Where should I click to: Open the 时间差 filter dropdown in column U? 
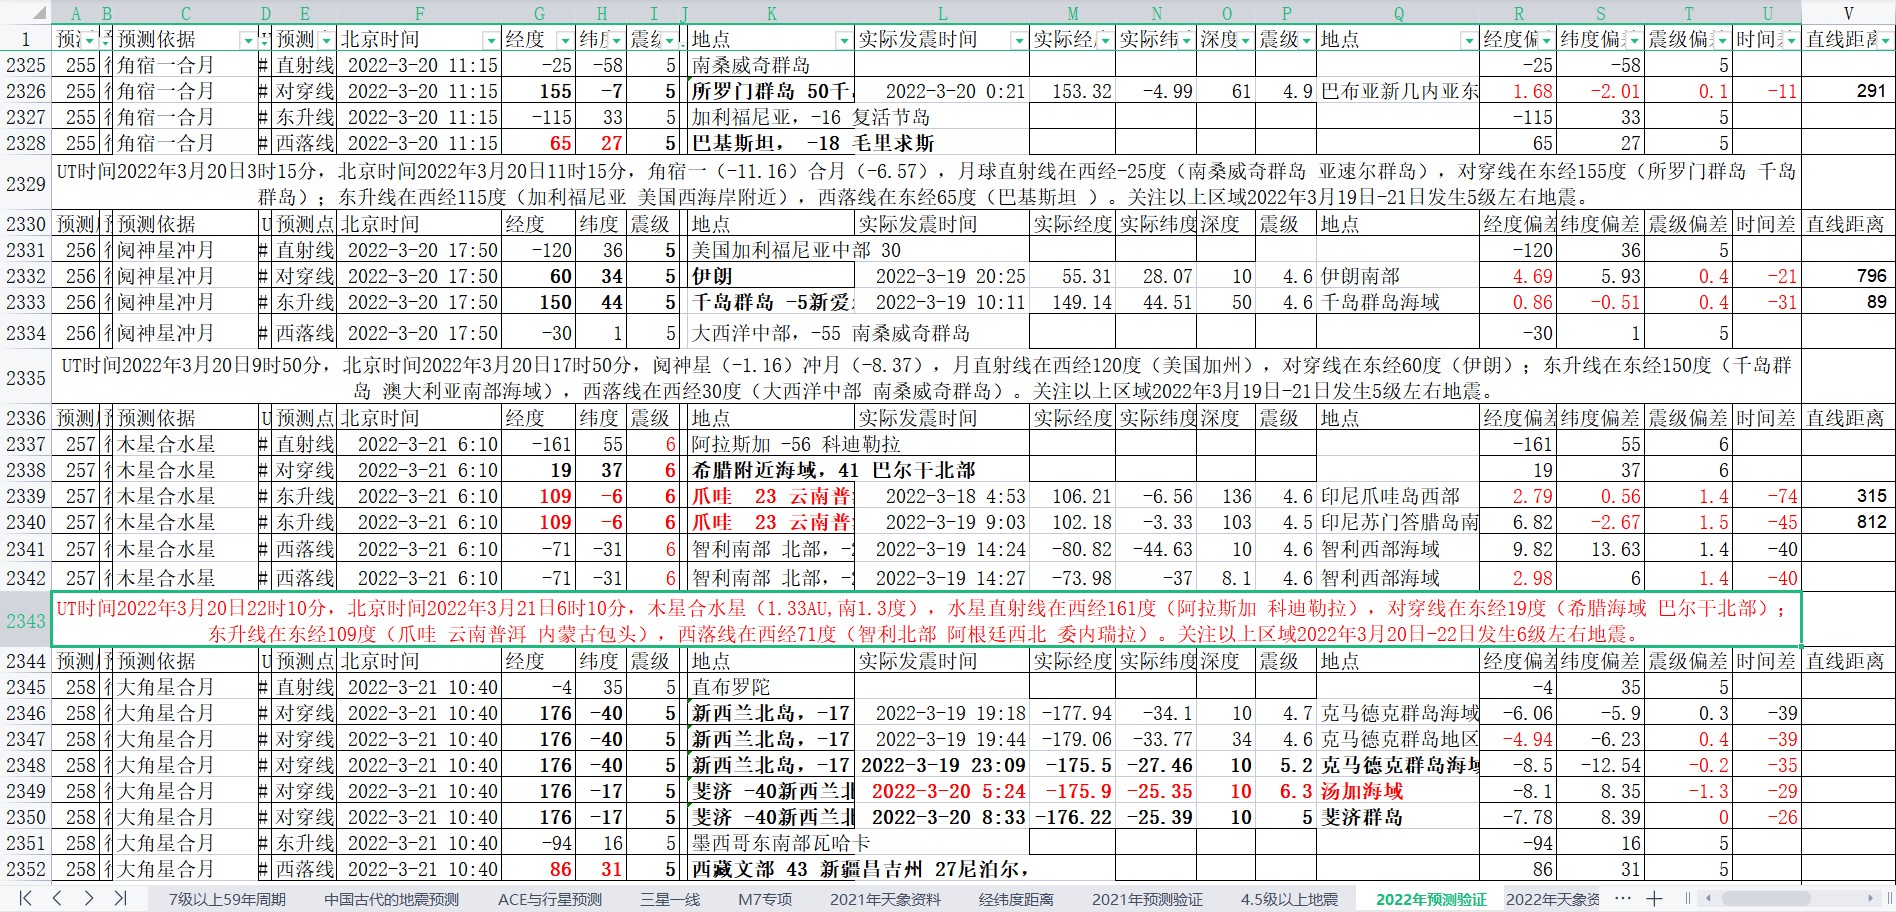1791,40
